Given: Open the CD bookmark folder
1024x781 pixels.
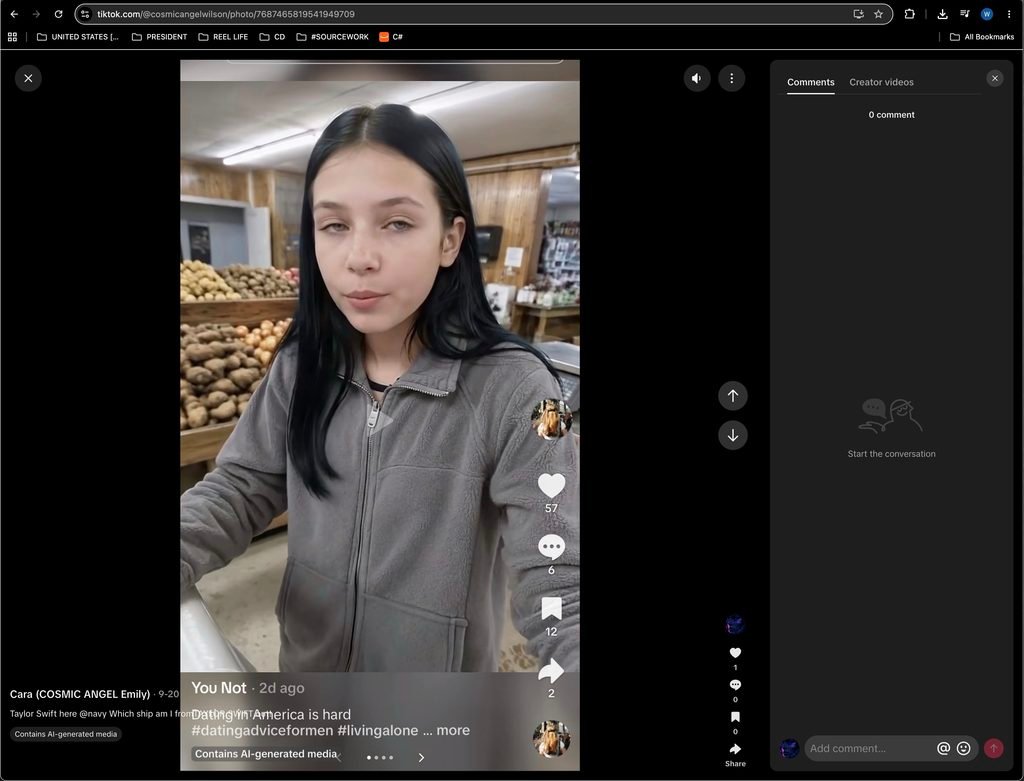Looking at the screenshot, I should [x=272, y=37].
